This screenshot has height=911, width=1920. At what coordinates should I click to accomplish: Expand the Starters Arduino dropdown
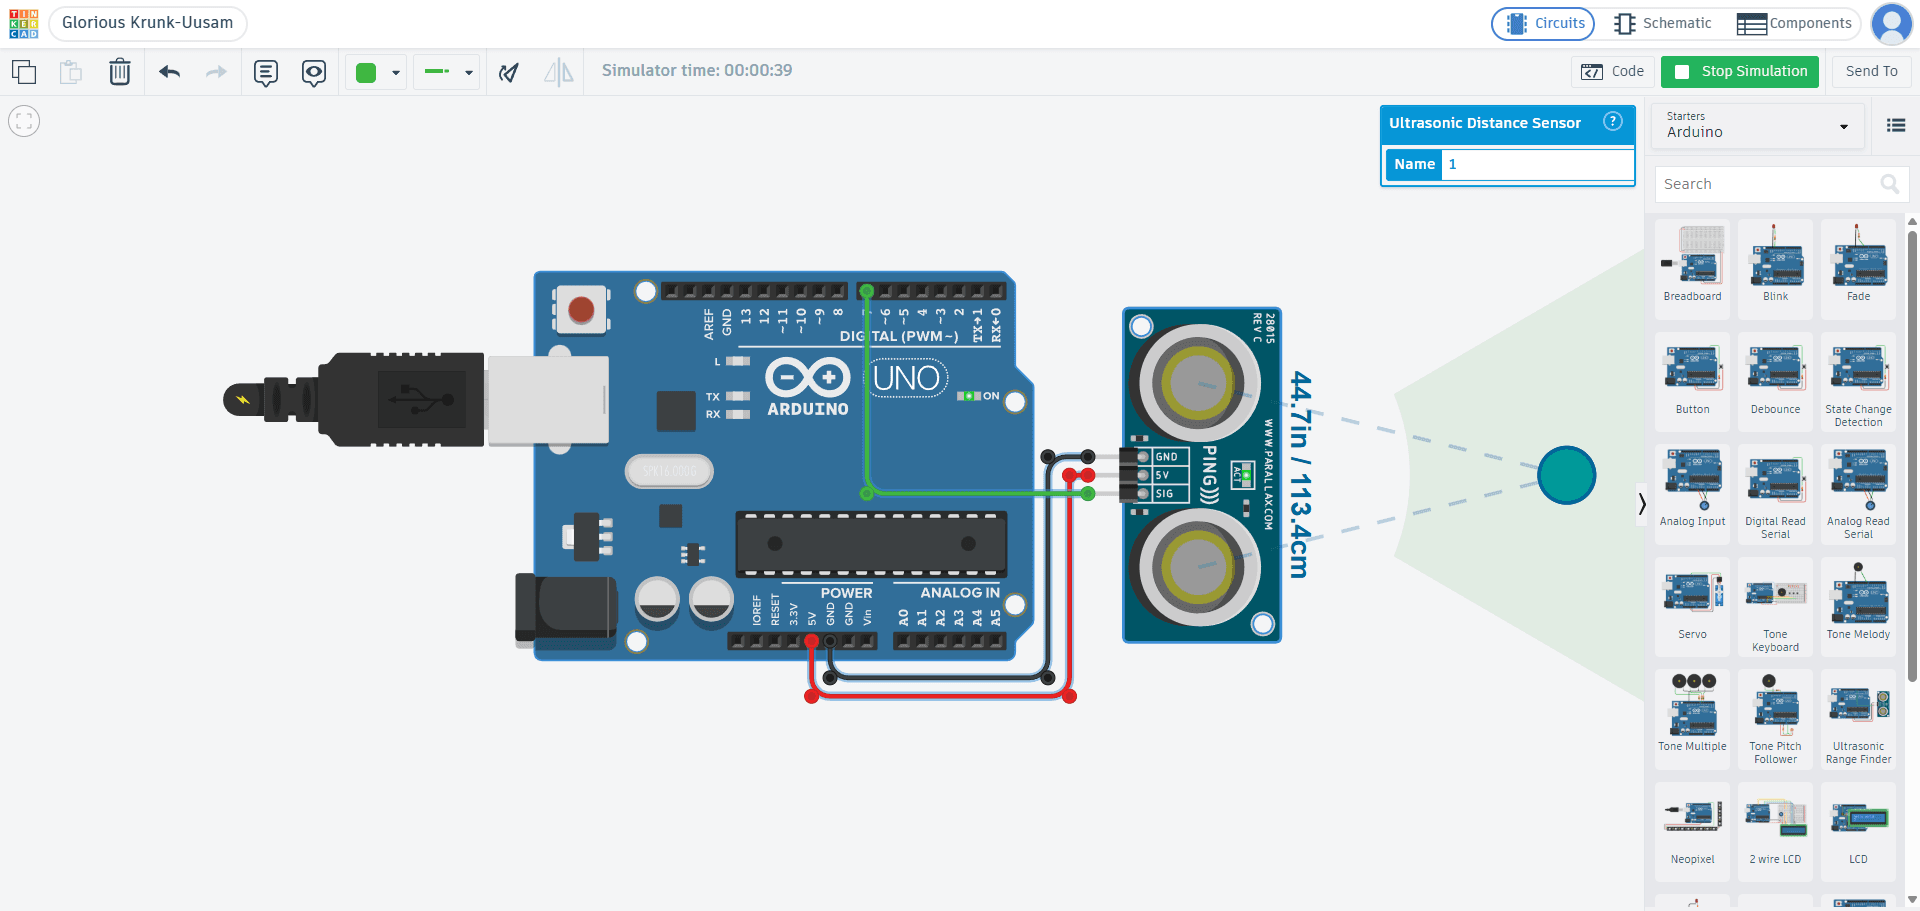1756,126
